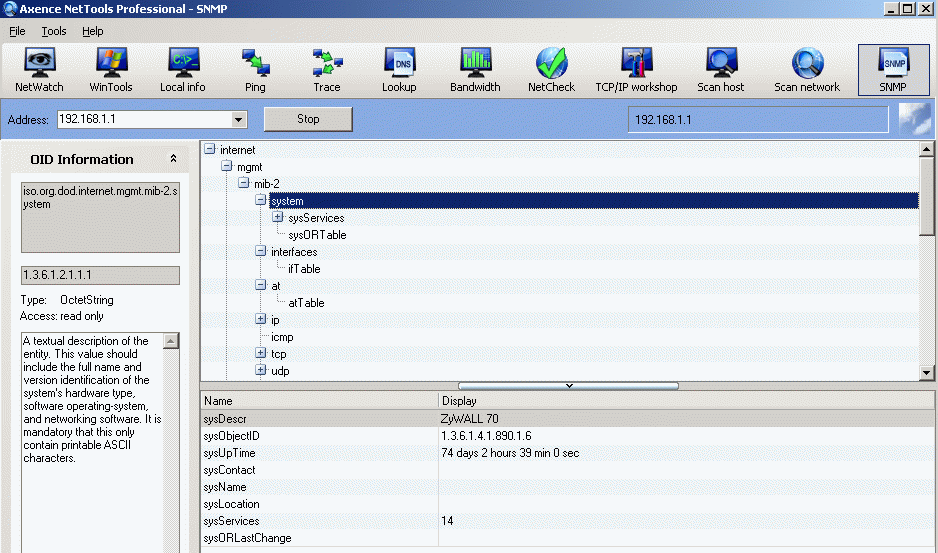
Task: Collapse the mib-2 tree node
Action: tap(243, 183)
